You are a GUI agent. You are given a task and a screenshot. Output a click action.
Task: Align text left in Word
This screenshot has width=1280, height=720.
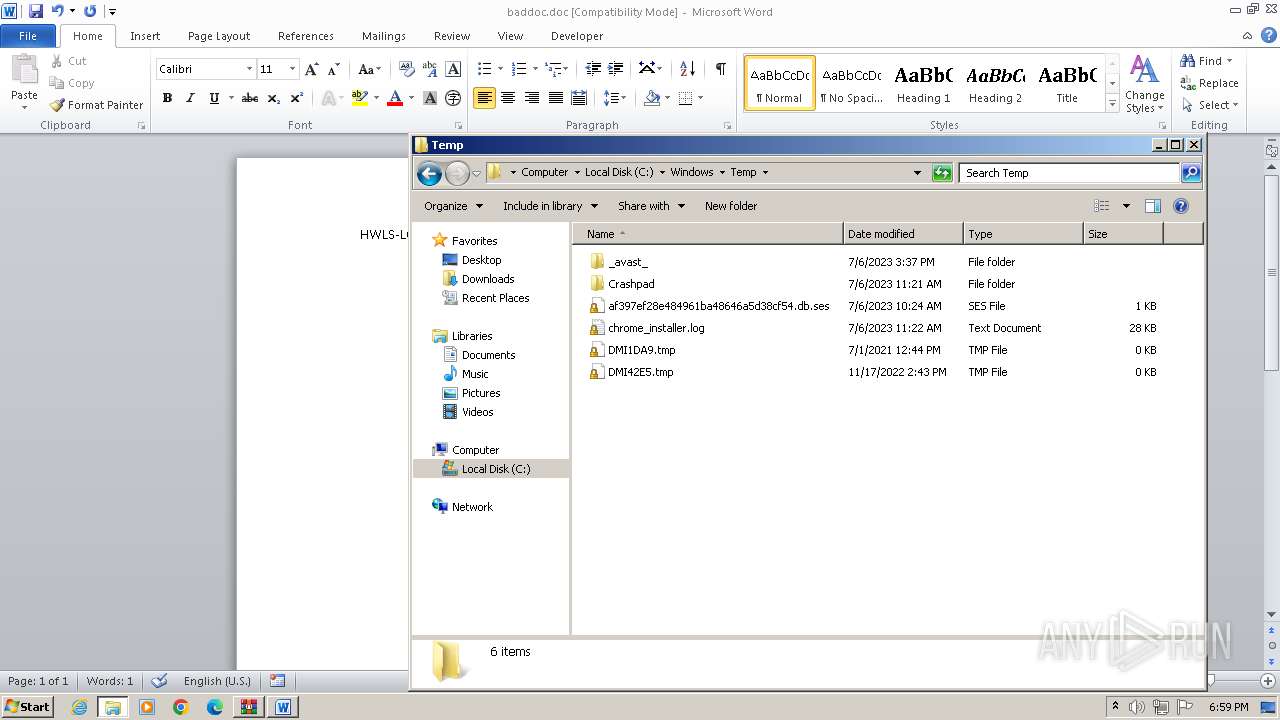click(x=484, y=98)
